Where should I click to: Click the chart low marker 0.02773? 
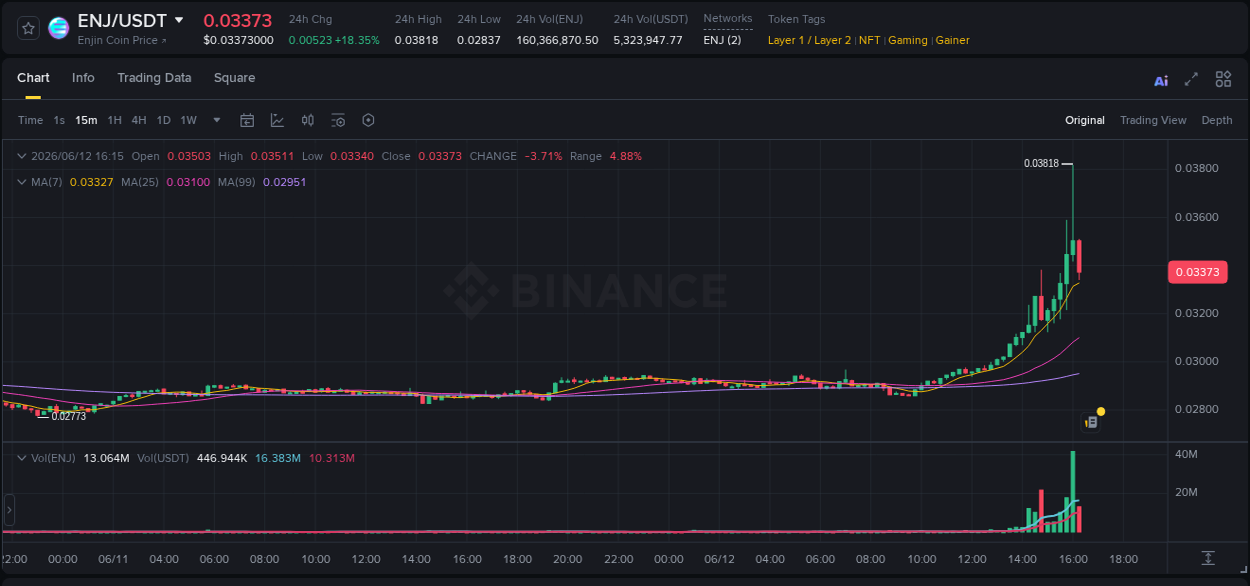69,416
